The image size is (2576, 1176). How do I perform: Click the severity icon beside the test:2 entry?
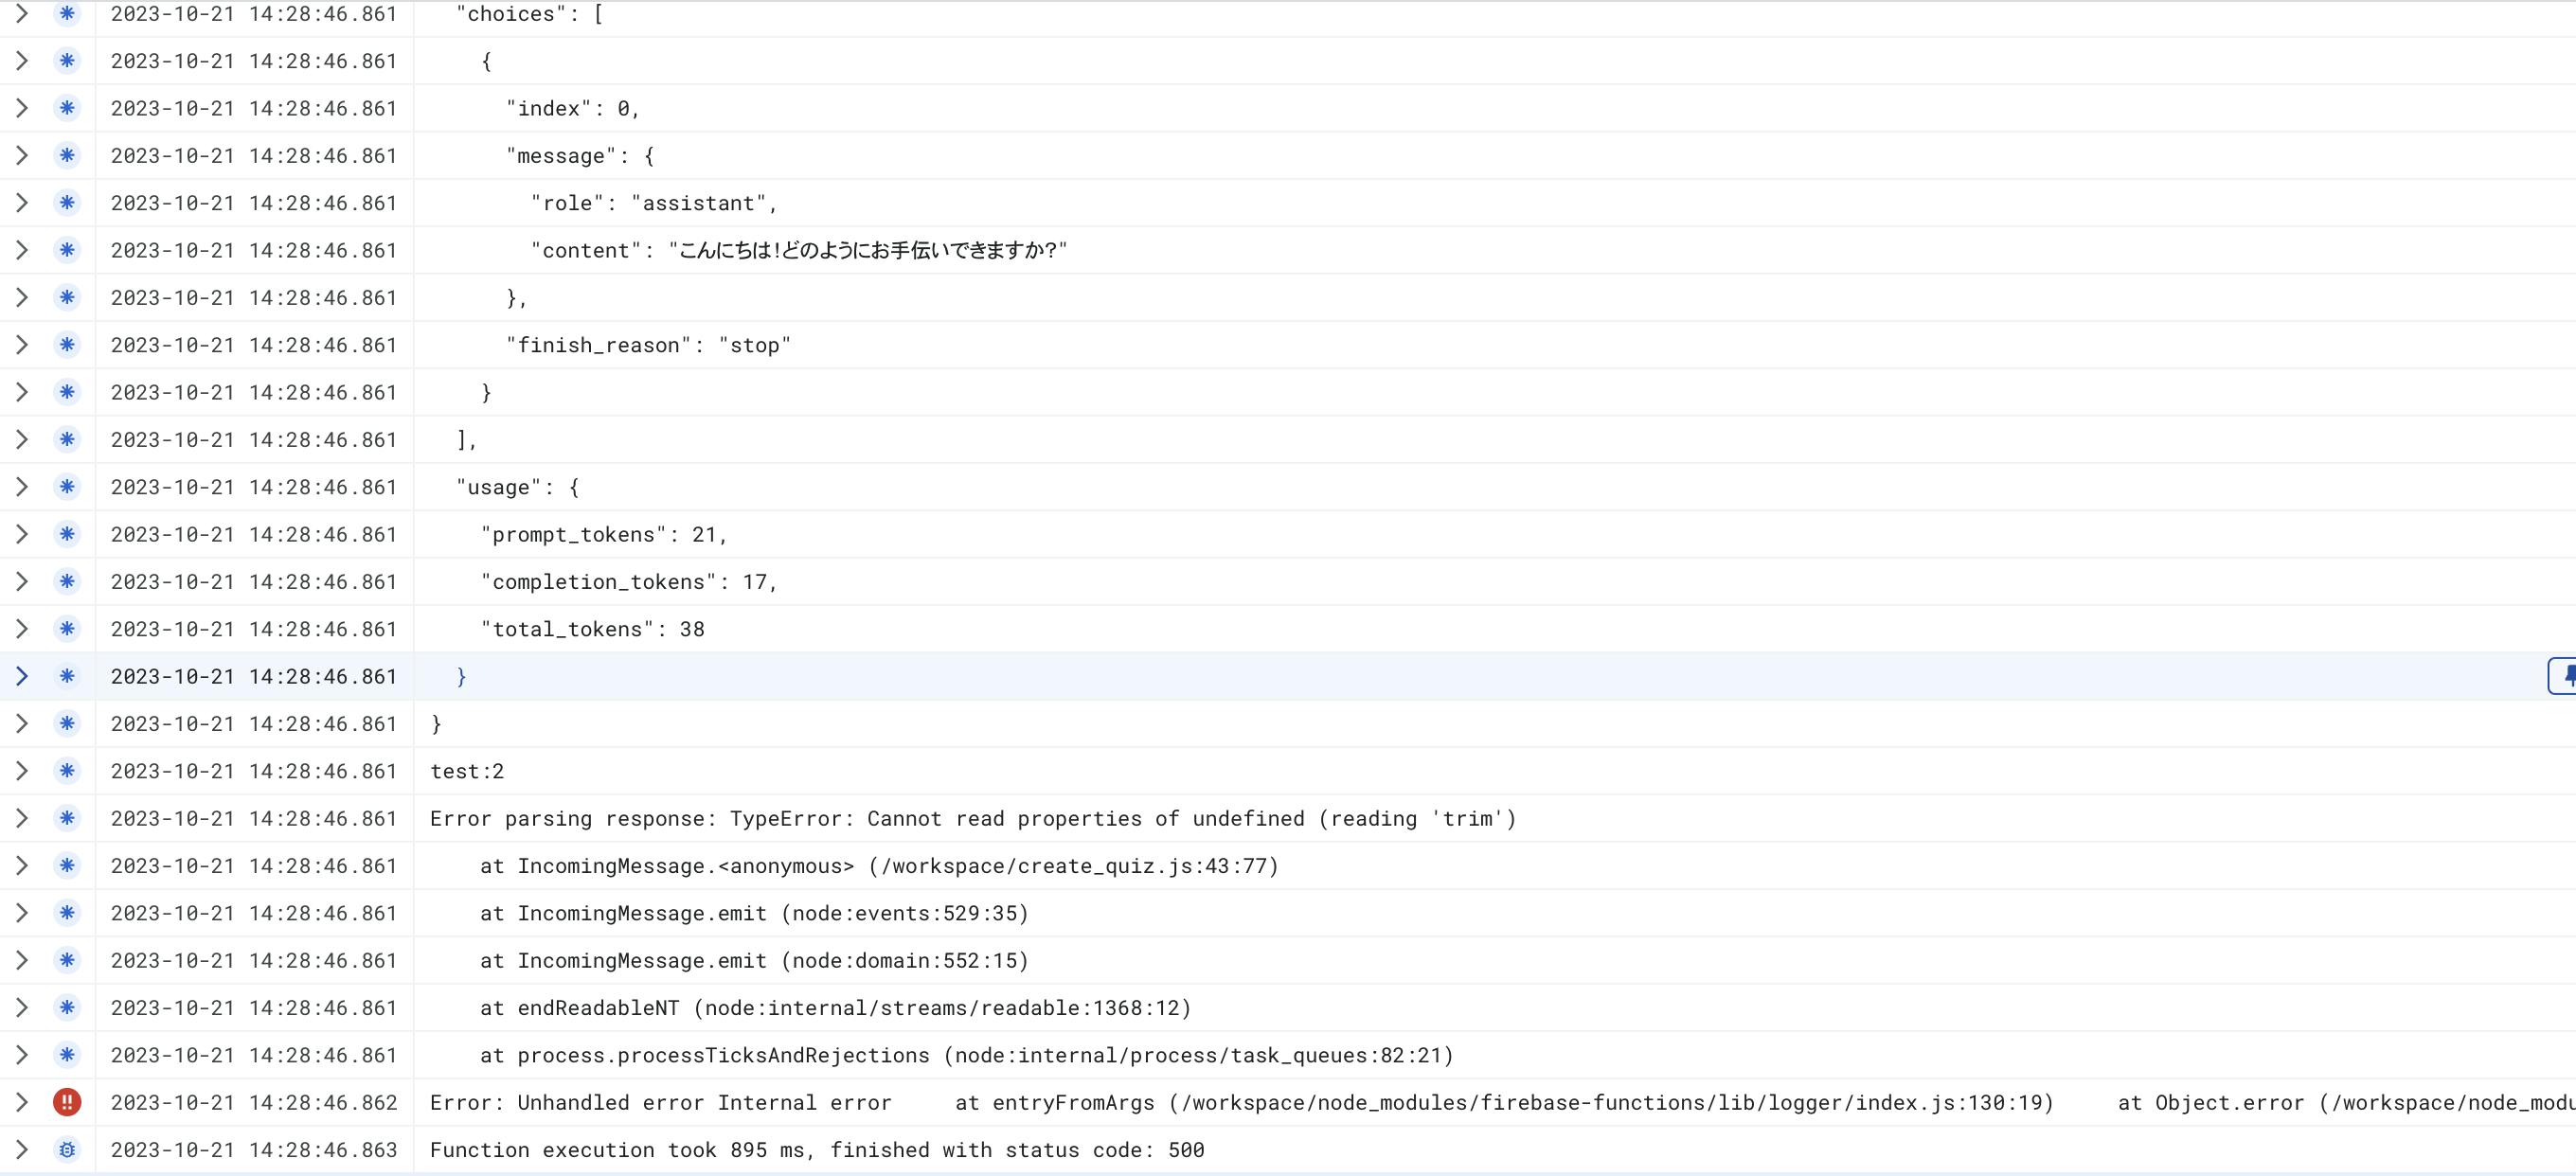[x=67, y=771]
